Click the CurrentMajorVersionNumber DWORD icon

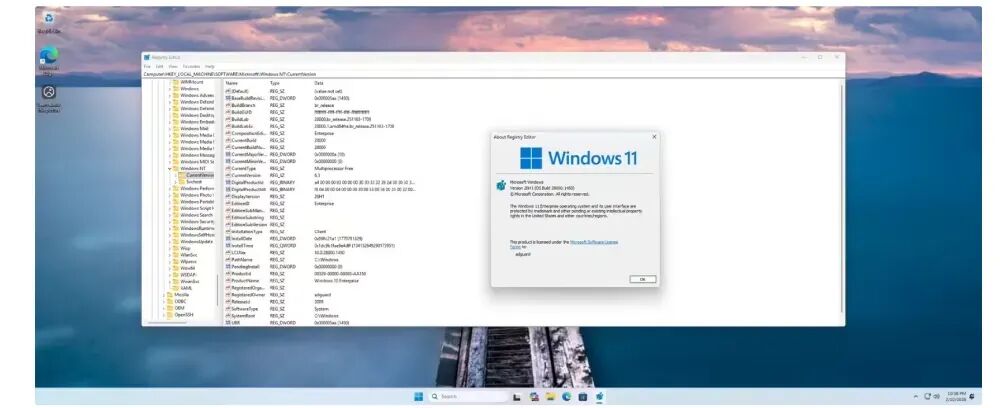[x=228, y=154]
